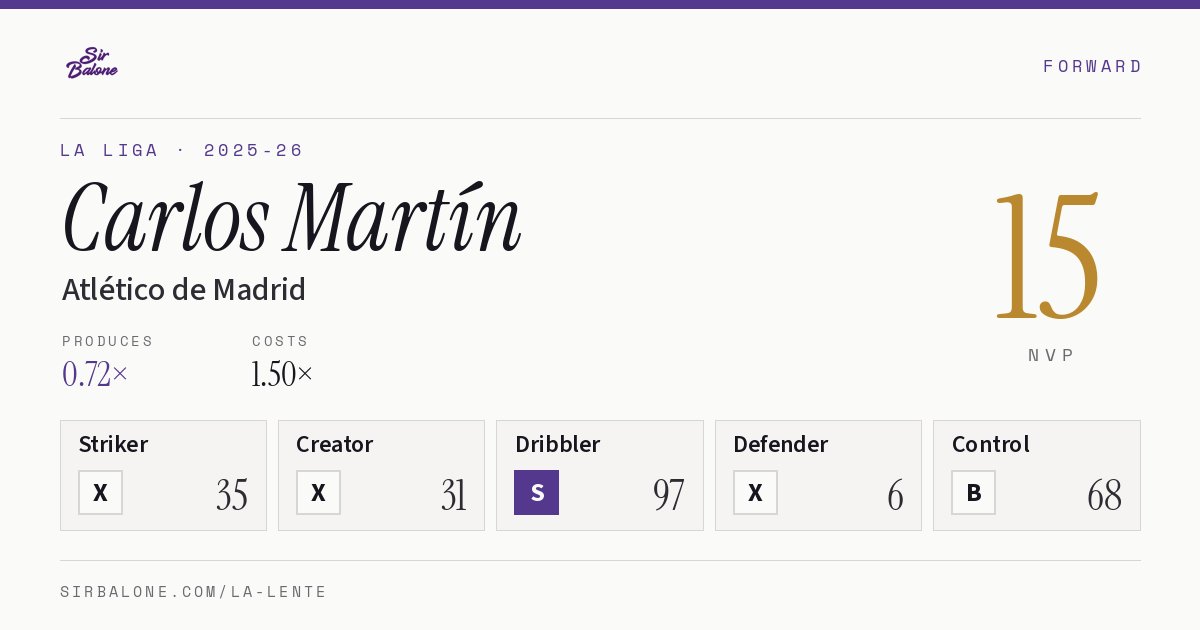The width and height of the screenshot is (1200, 630).
Task: Click the Dribbler score 97
Action: [x=669, y=495]
